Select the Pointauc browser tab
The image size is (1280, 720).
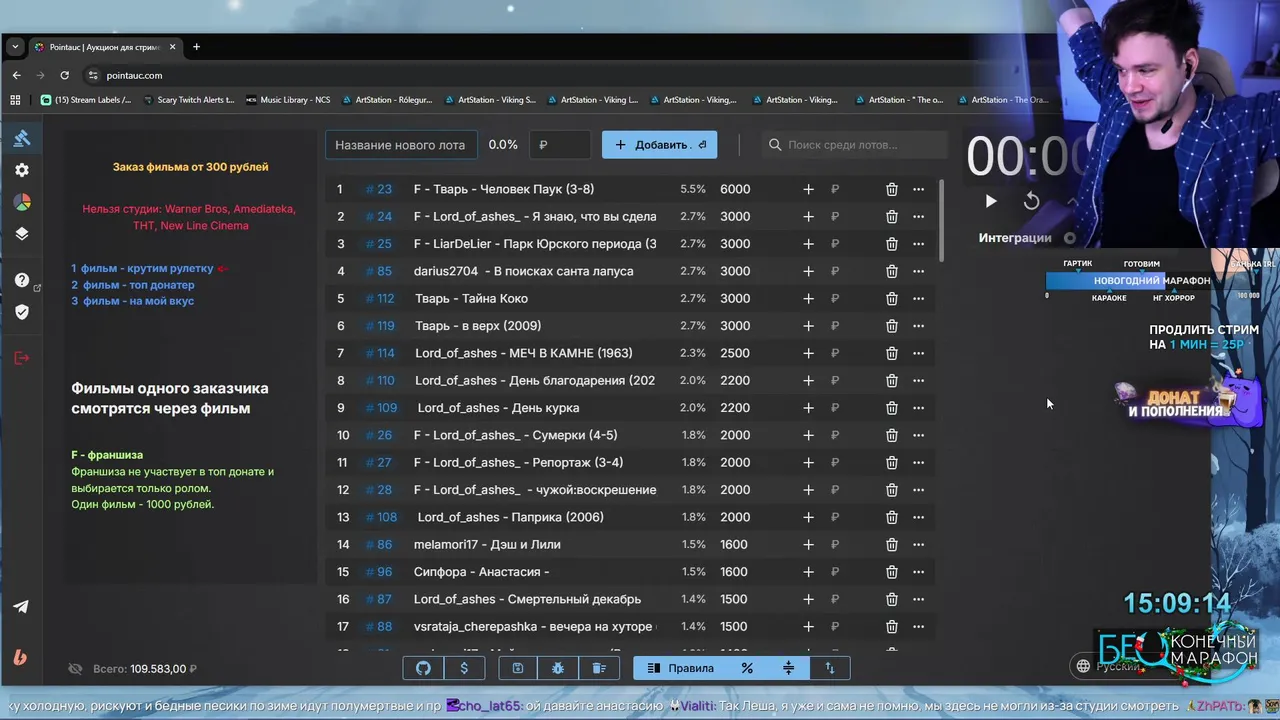pyautogui.click(x=104, y=47)
